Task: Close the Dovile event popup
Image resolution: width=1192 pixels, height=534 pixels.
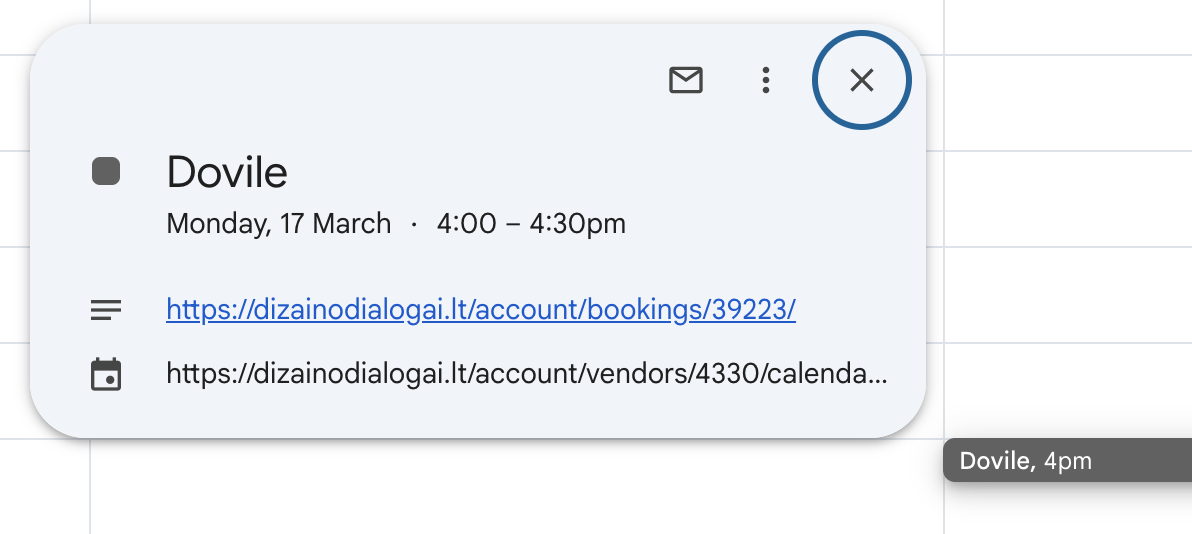Action: [x=861, y=80]
